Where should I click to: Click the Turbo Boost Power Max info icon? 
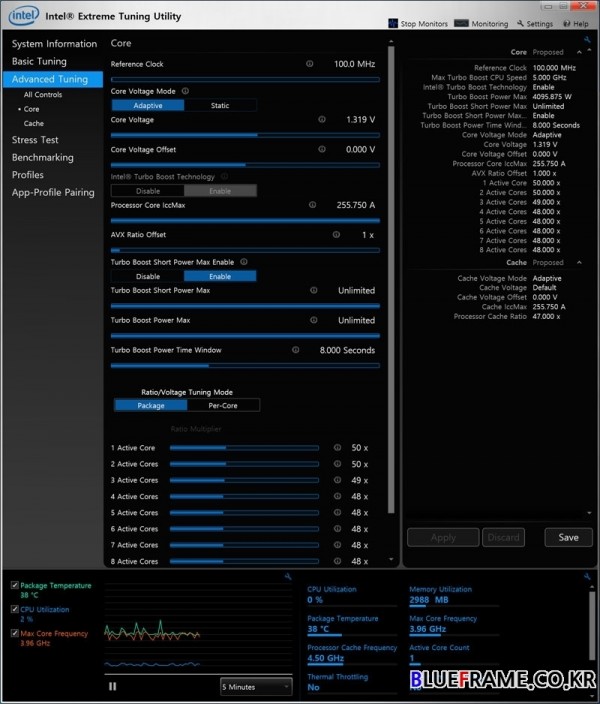tap(313, 320)
